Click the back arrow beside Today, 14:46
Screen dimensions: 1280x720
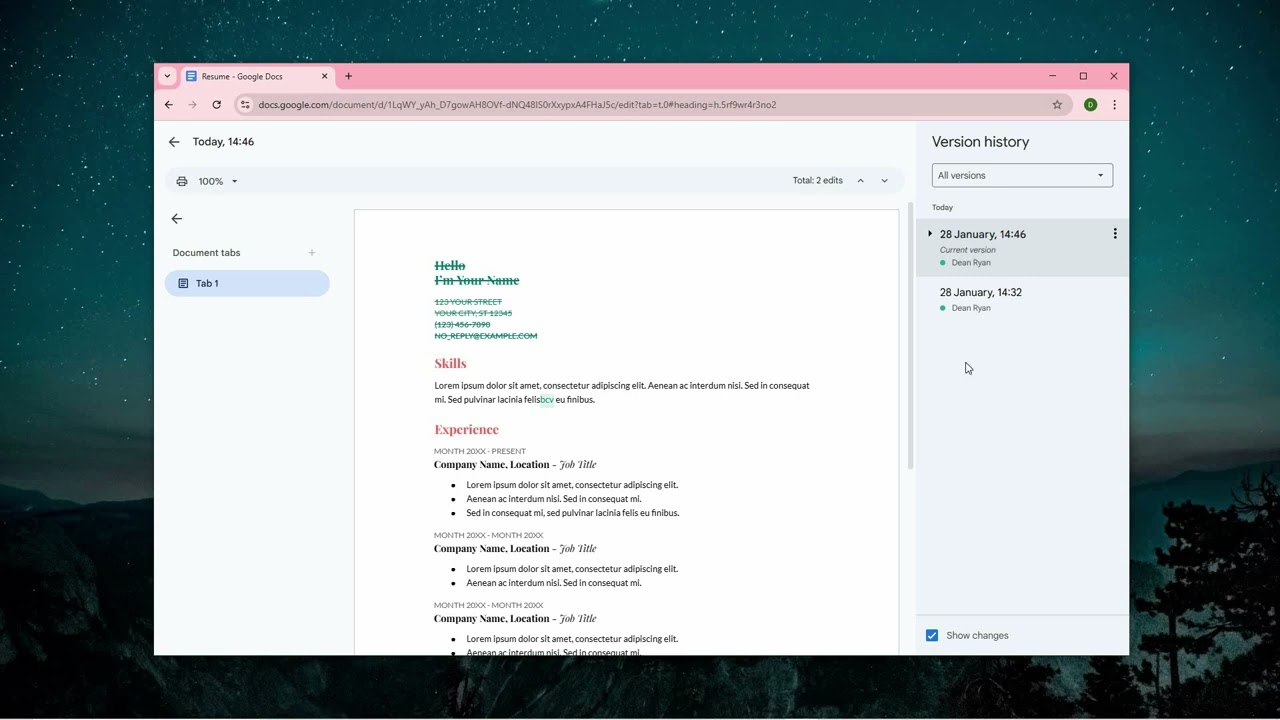(174, 142)
